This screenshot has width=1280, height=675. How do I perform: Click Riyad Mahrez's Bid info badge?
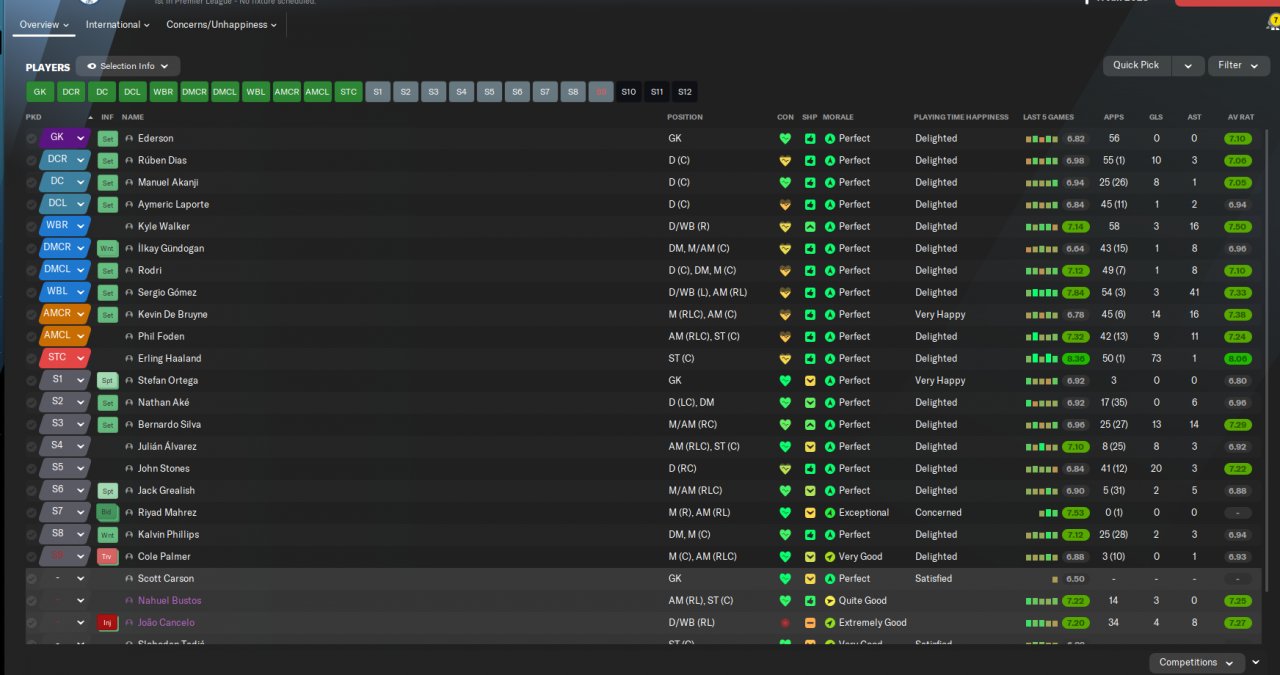107,512
